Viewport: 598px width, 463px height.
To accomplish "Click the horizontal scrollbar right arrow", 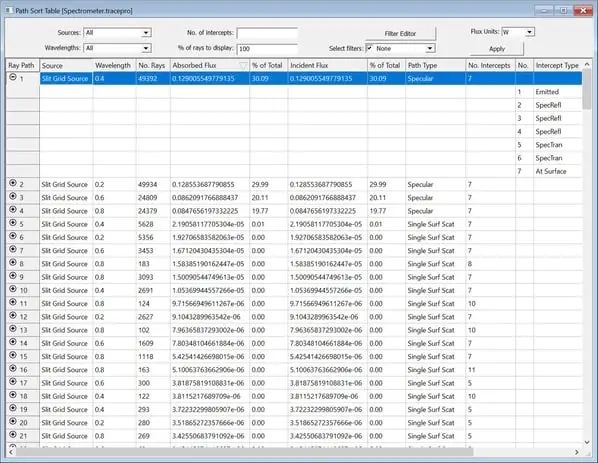I will [576, 452].
